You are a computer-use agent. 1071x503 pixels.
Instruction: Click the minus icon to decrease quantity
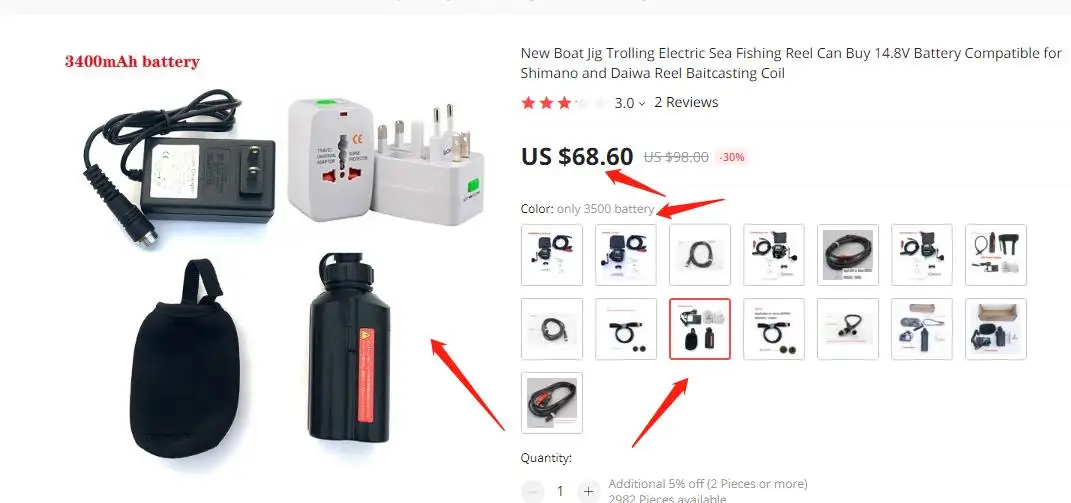(x=532, y=491)
